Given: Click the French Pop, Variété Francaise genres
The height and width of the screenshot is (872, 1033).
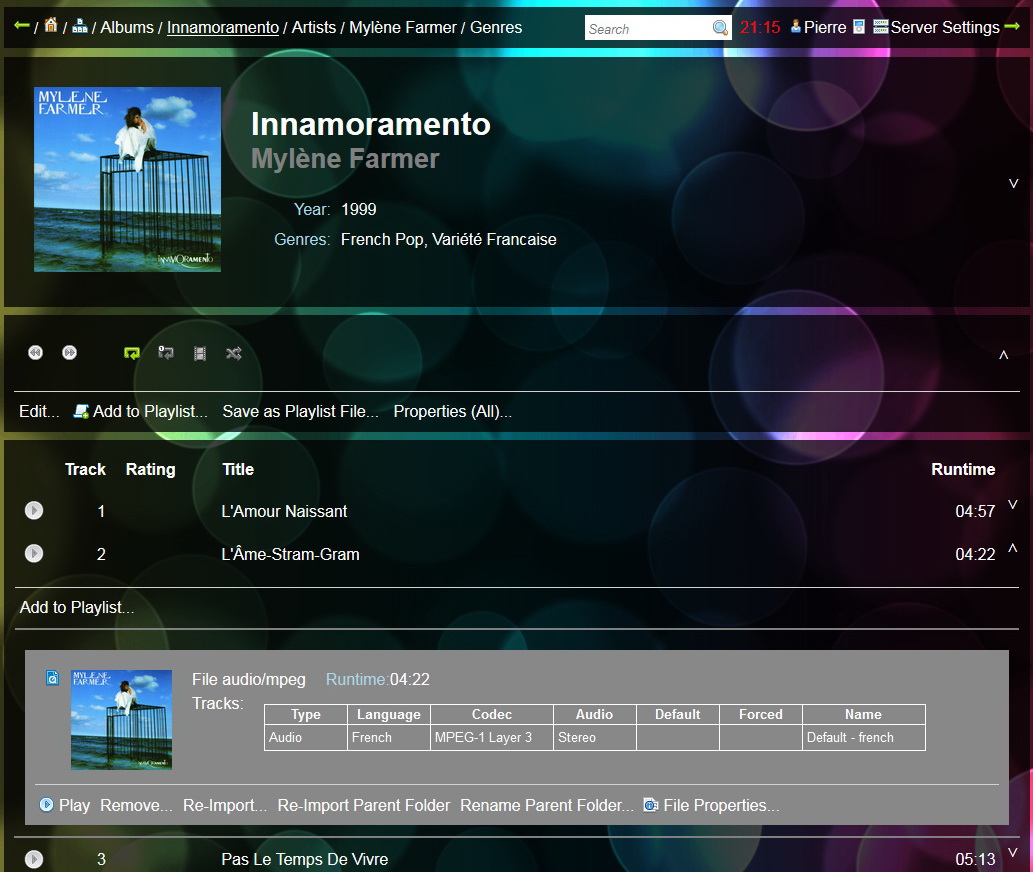Looking at the screenshot, I should tap(449, 239).
